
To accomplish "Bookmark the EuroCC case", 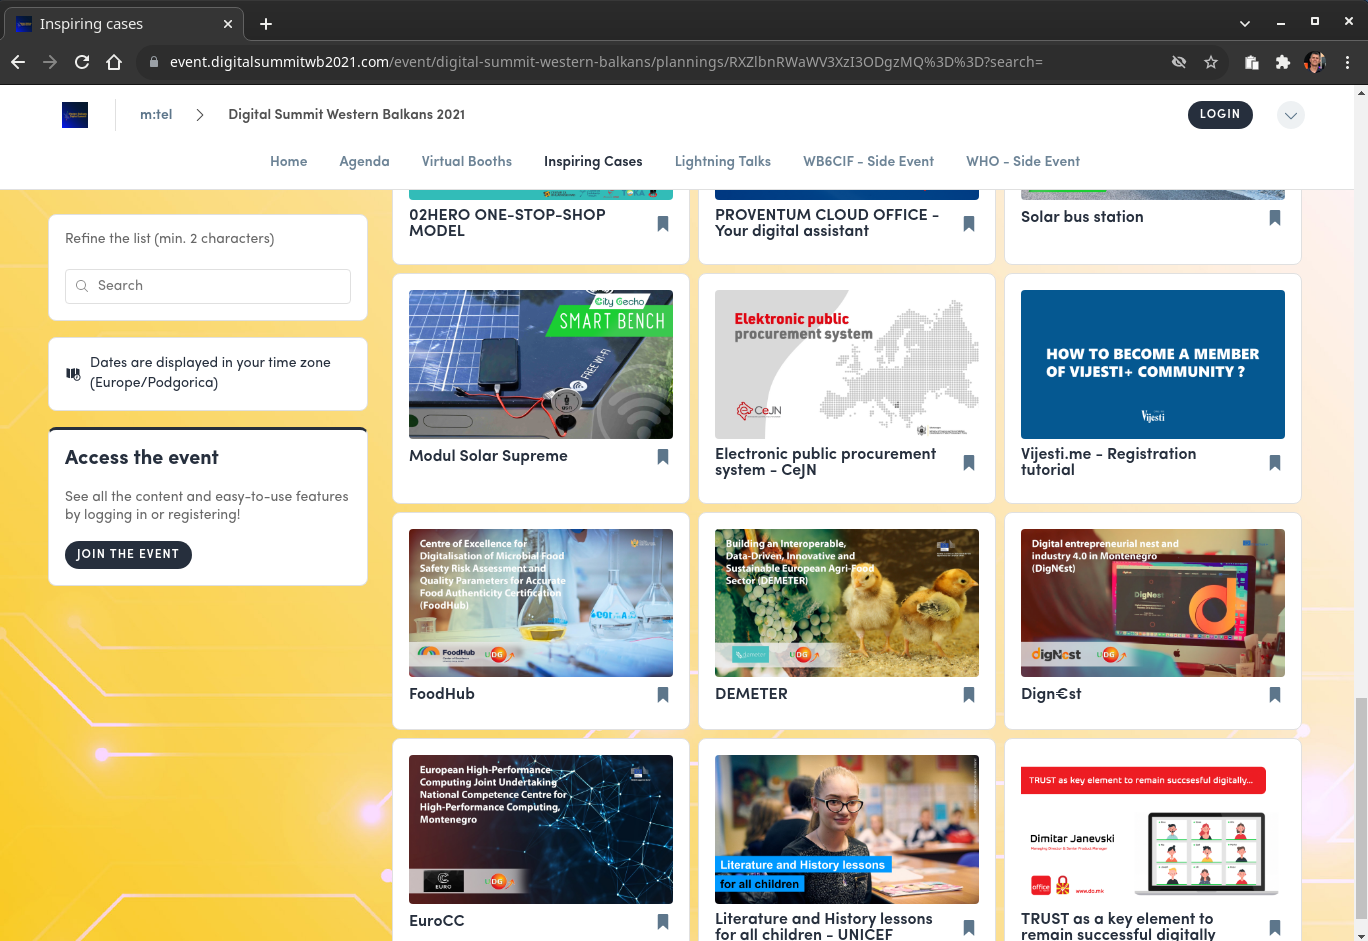I will 663,922.
